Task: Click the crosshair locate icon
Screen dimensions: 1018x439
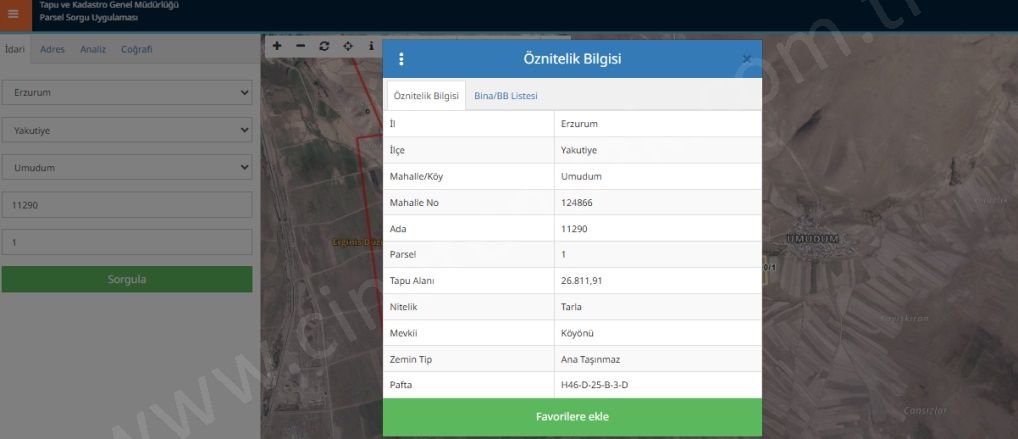Action: tap(348, 46)
